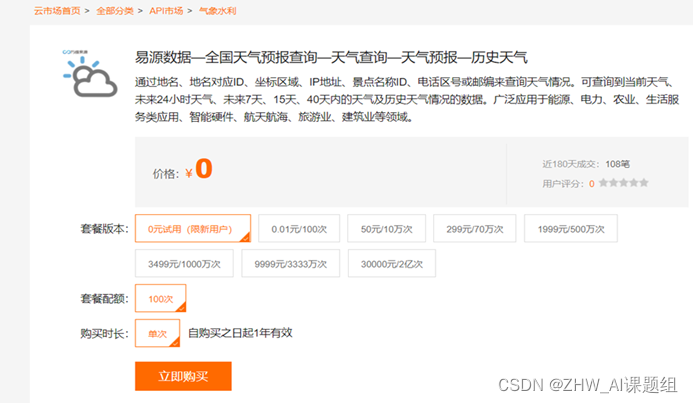693x403 pixels.
Task: Select the 30000元/2亿次 package
Action: click(x=392, y=263)
